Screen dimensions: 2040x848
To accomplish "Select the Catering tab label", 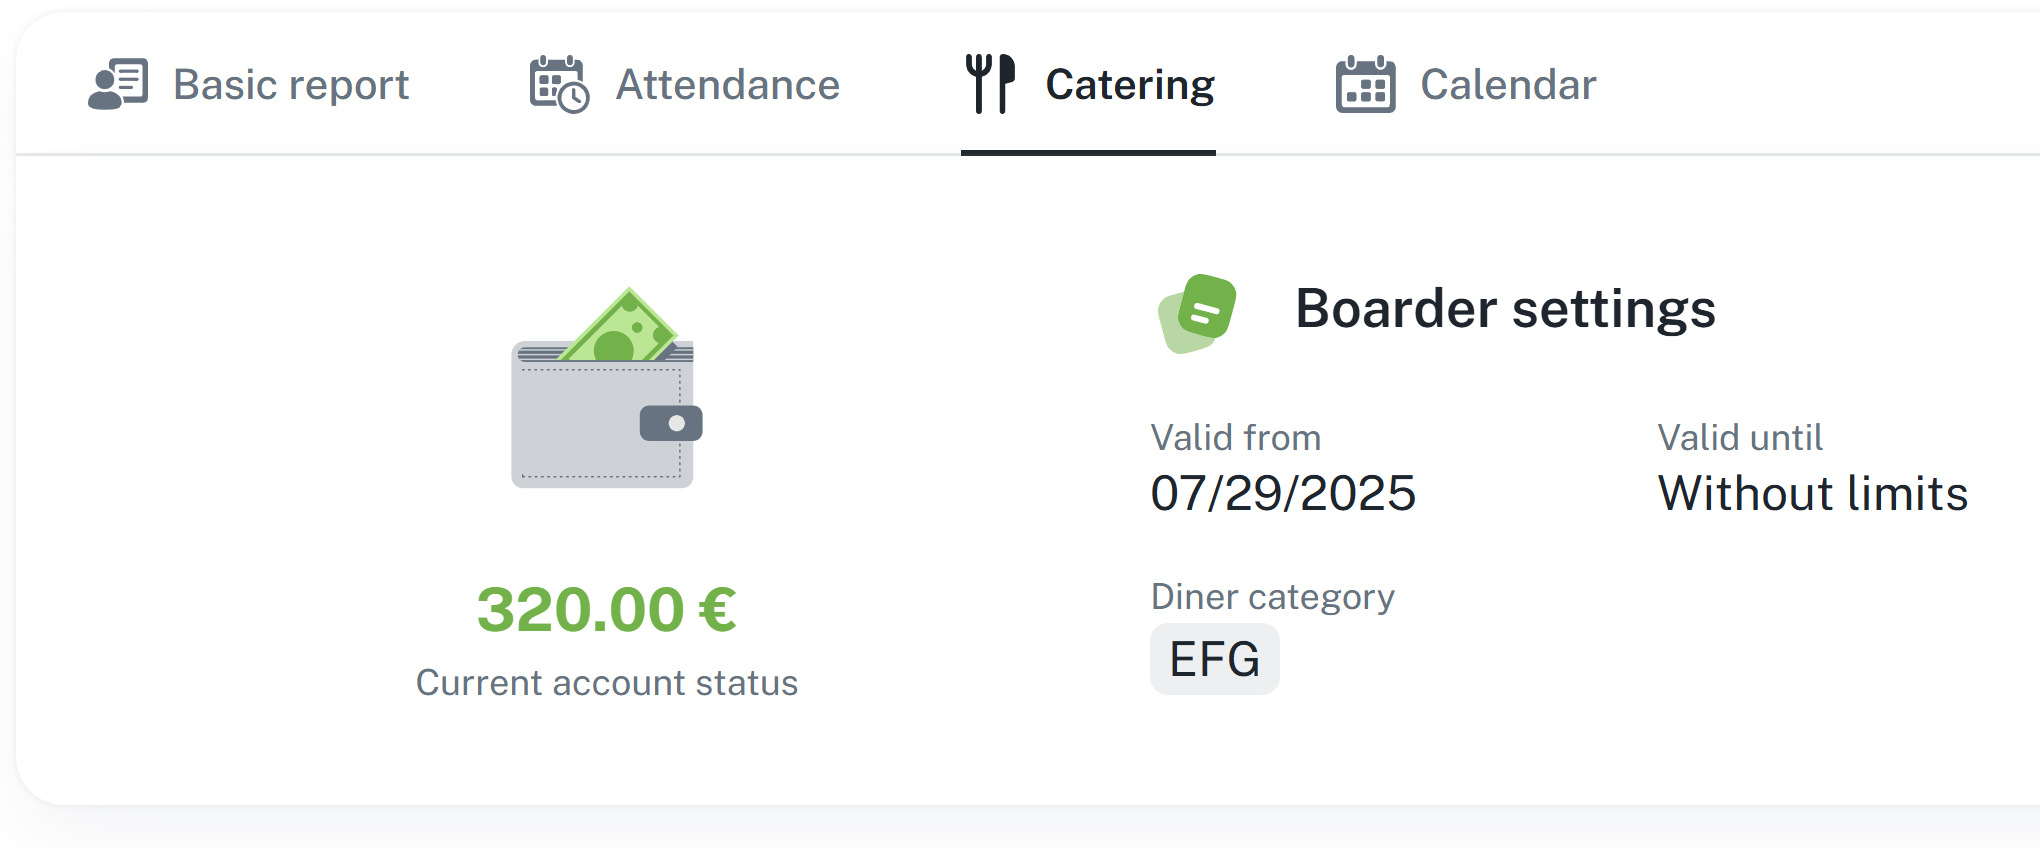I will click(1130, 85).
